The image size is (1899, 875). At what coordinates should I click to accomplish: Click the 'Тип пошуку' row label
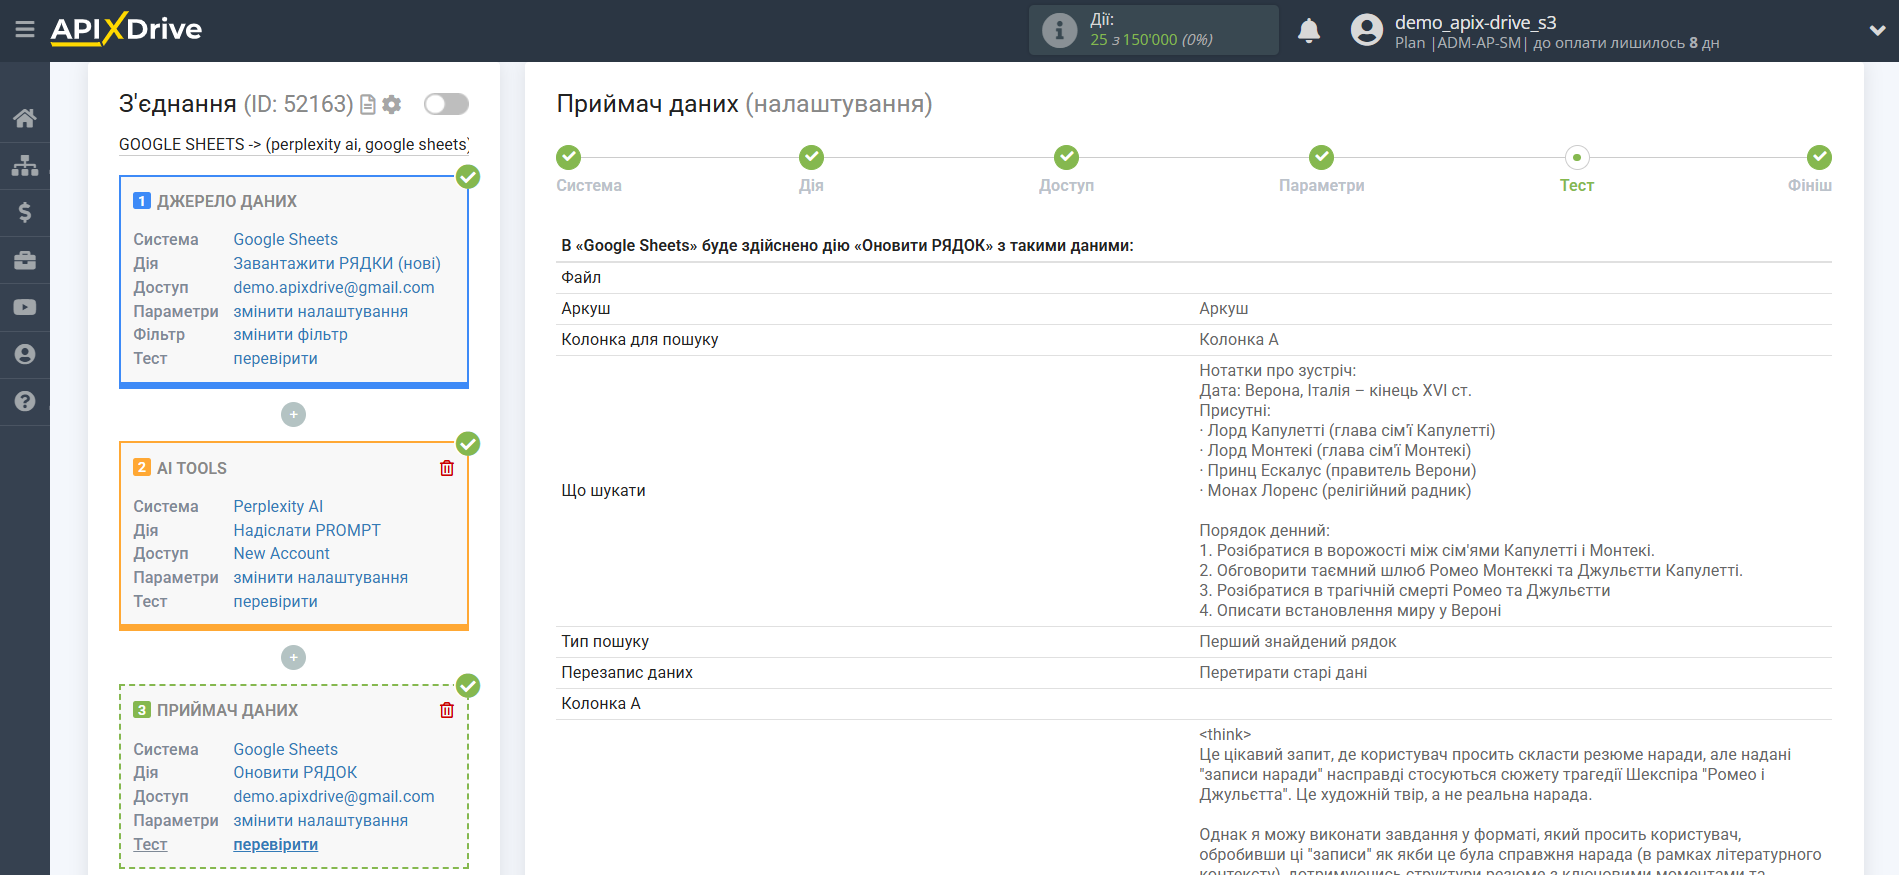605,641
